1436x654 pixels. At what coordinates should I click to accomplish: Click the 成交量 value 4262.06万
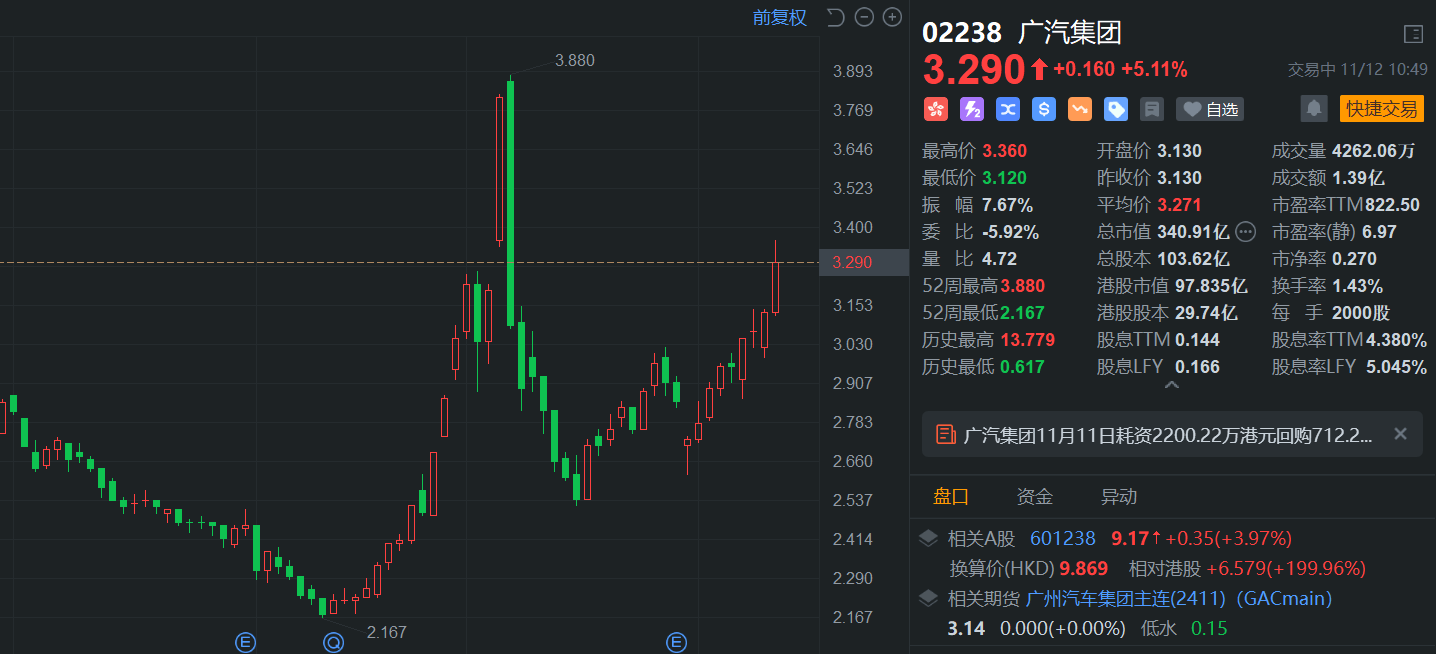tap(1373, 151)
